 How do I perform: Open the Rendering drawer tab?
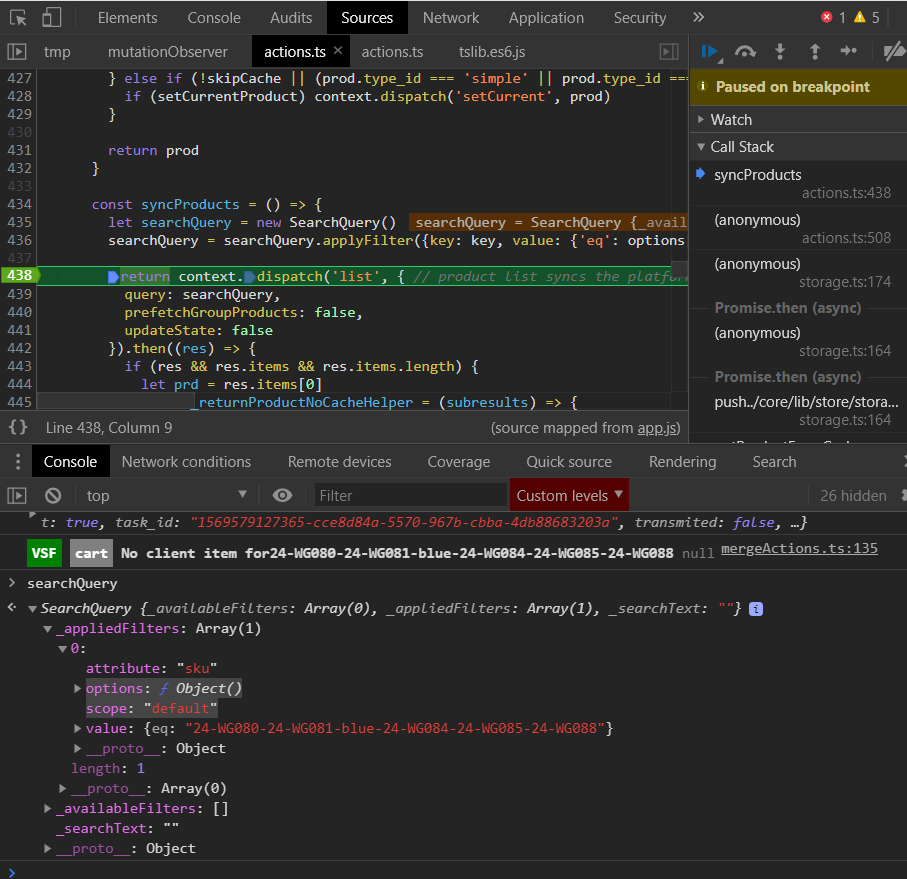click(683, 462)
